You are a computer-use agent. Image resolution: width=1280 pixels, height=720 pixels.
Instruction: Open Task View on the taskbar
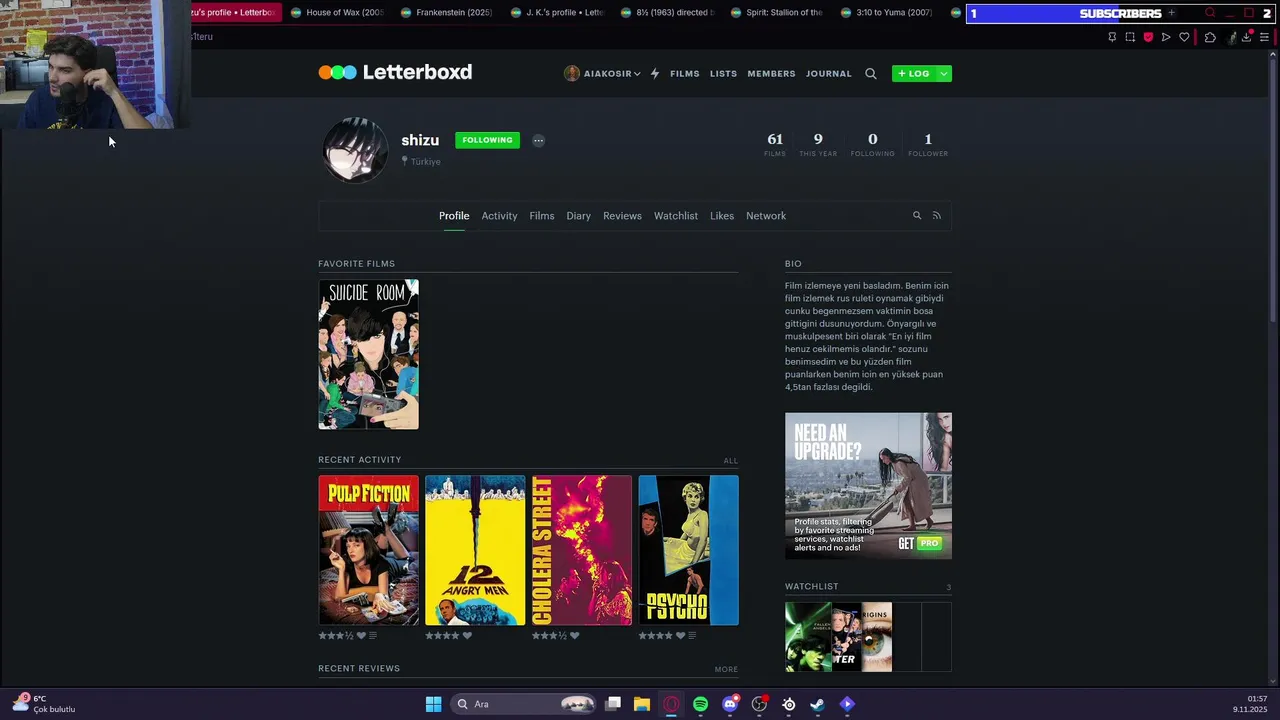coord(613,704)
